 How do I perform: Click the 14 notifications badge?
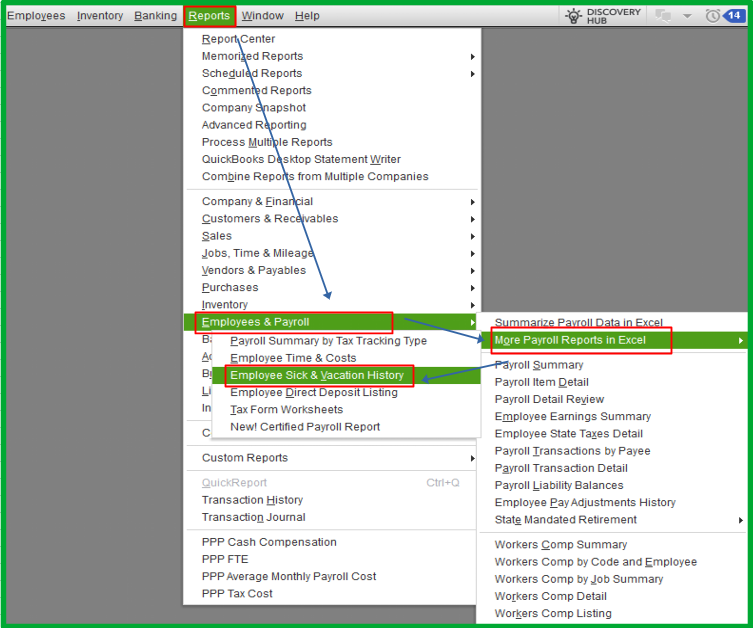click(x=734, y=15)
